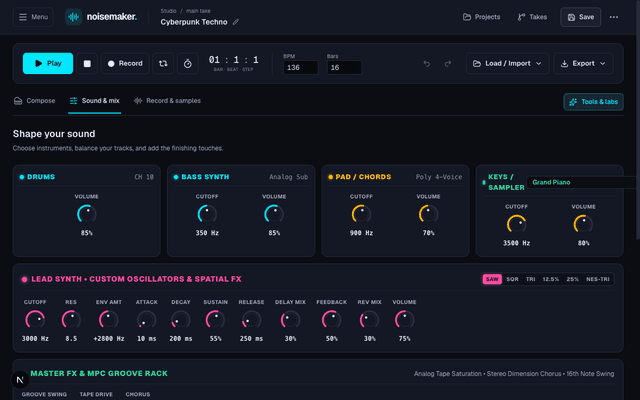Click the Cyberpunk Techno project title
Viewport: 640px width, 400px height.
click(194, 22)
